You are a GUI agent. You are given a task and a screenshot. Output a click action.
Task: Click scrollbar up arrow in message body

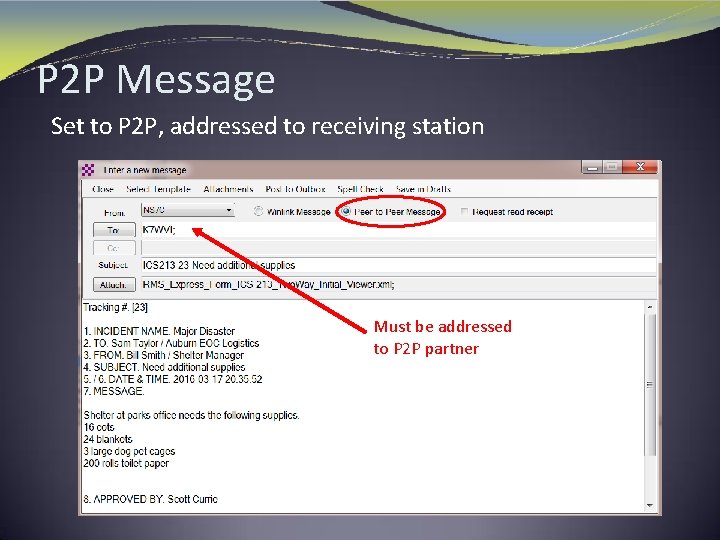(x=650, y=307)
